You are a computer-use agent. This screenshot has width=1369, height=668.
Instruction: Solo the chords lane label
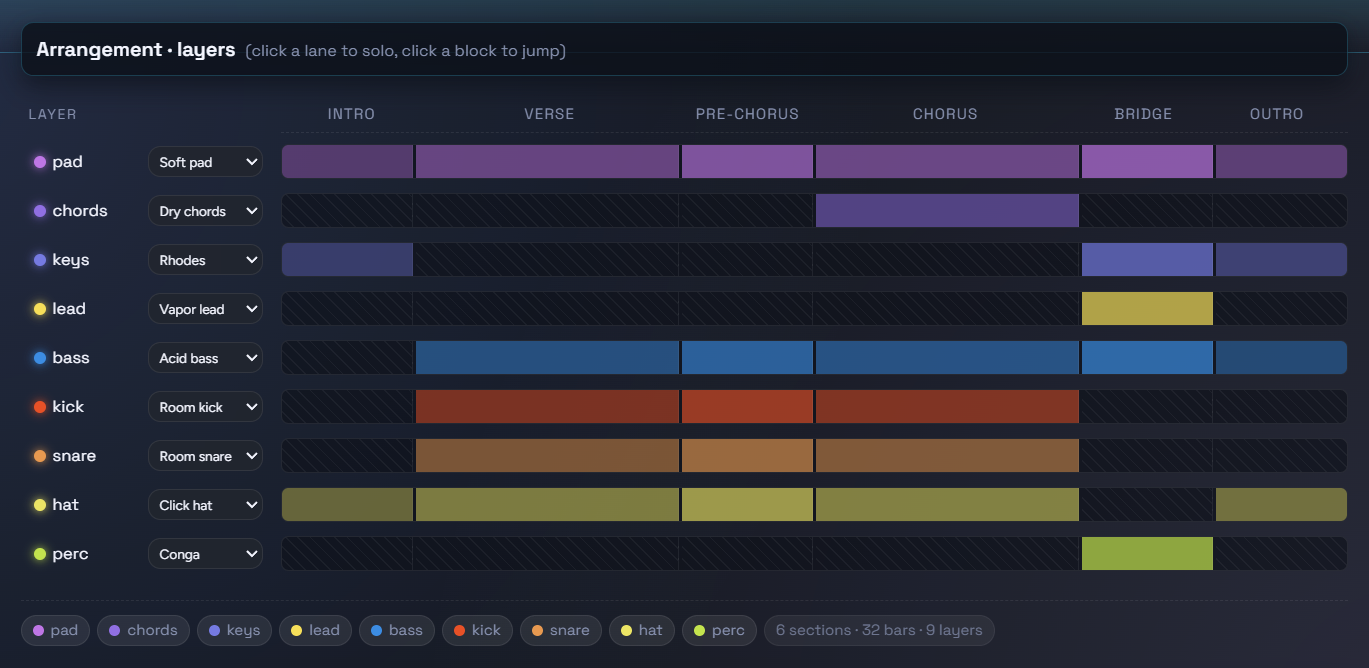[x=70, y=211]
